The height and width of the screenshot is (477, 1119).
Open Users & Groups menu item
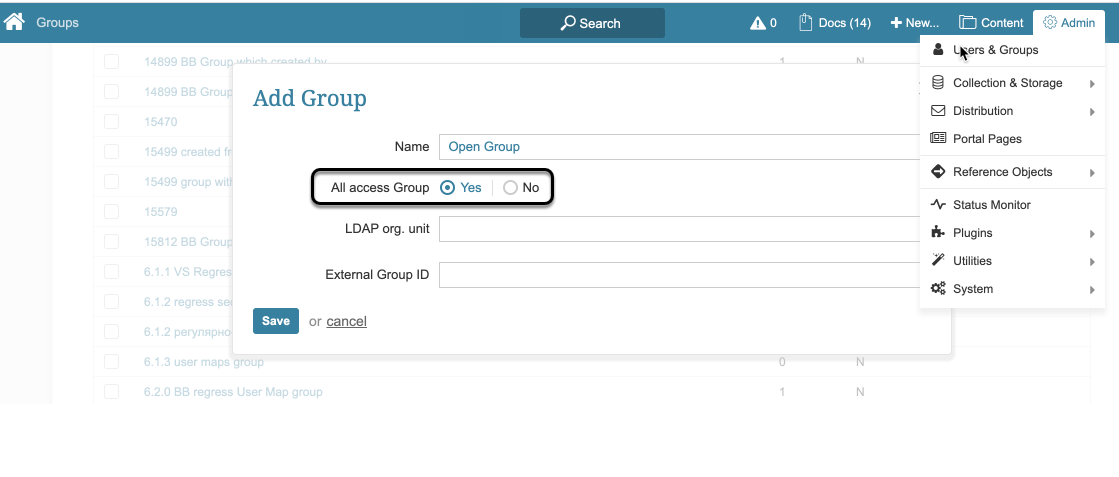[995, 50]
